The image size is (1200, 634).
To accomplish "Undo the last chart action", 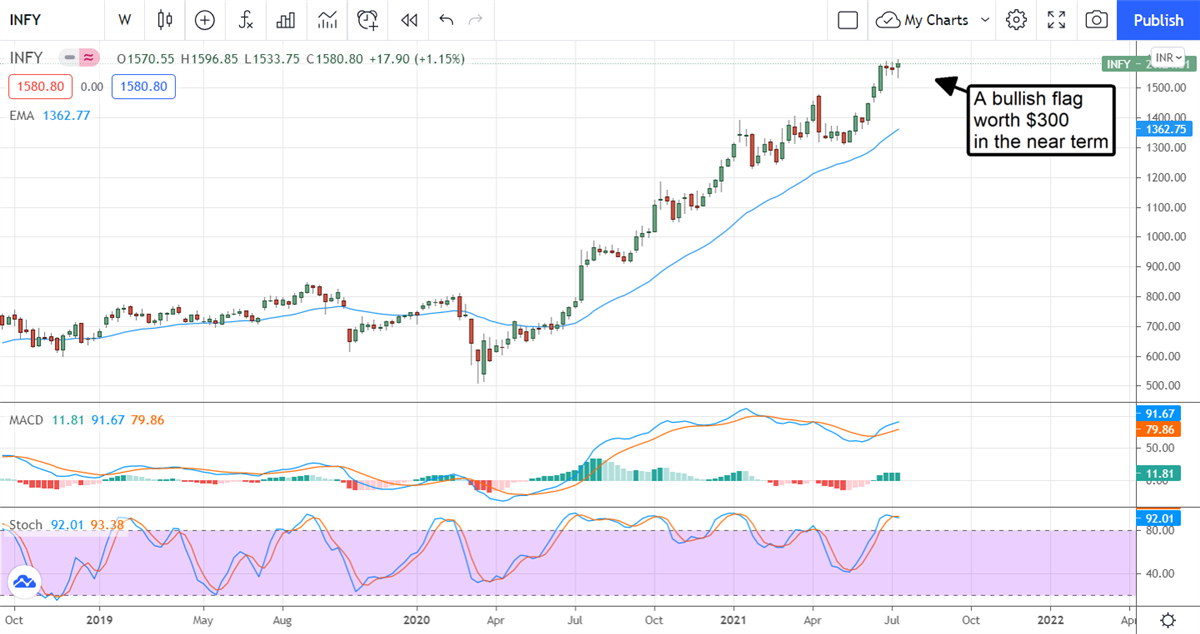I will click(x=446, y=20).
